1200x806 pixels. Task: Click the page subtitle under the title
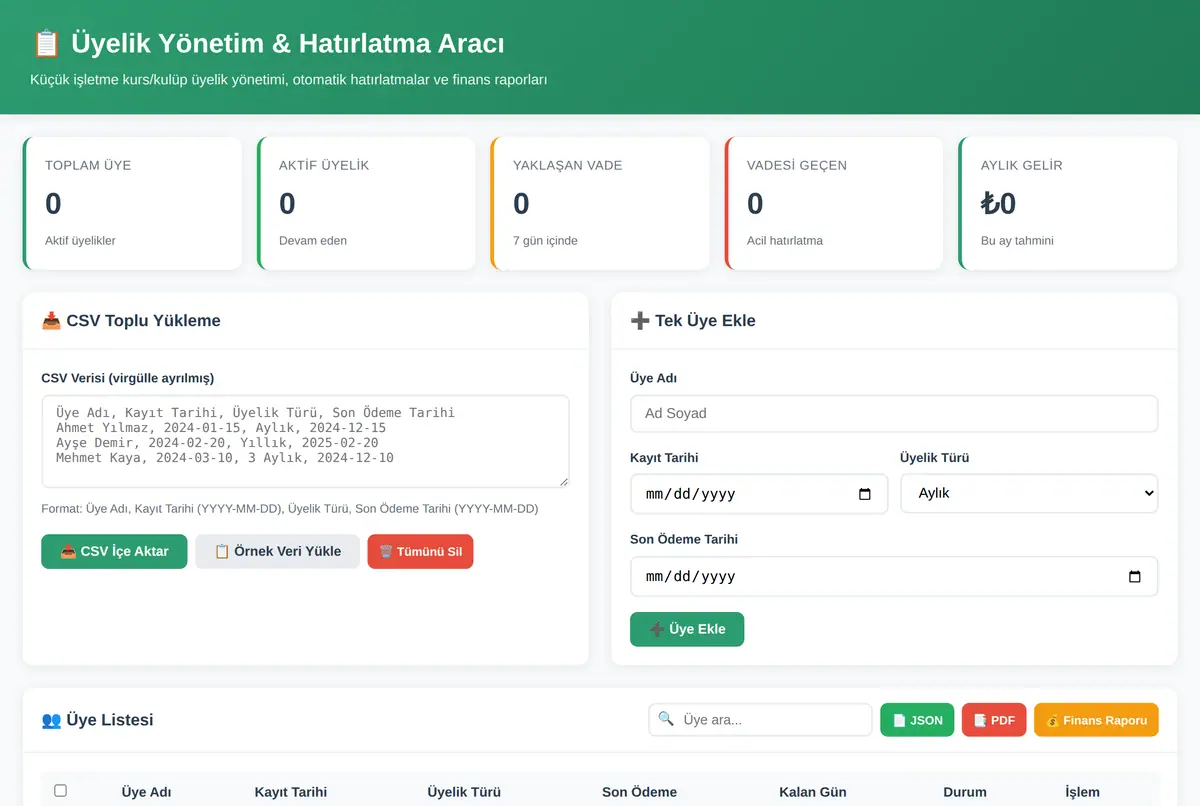289,79
